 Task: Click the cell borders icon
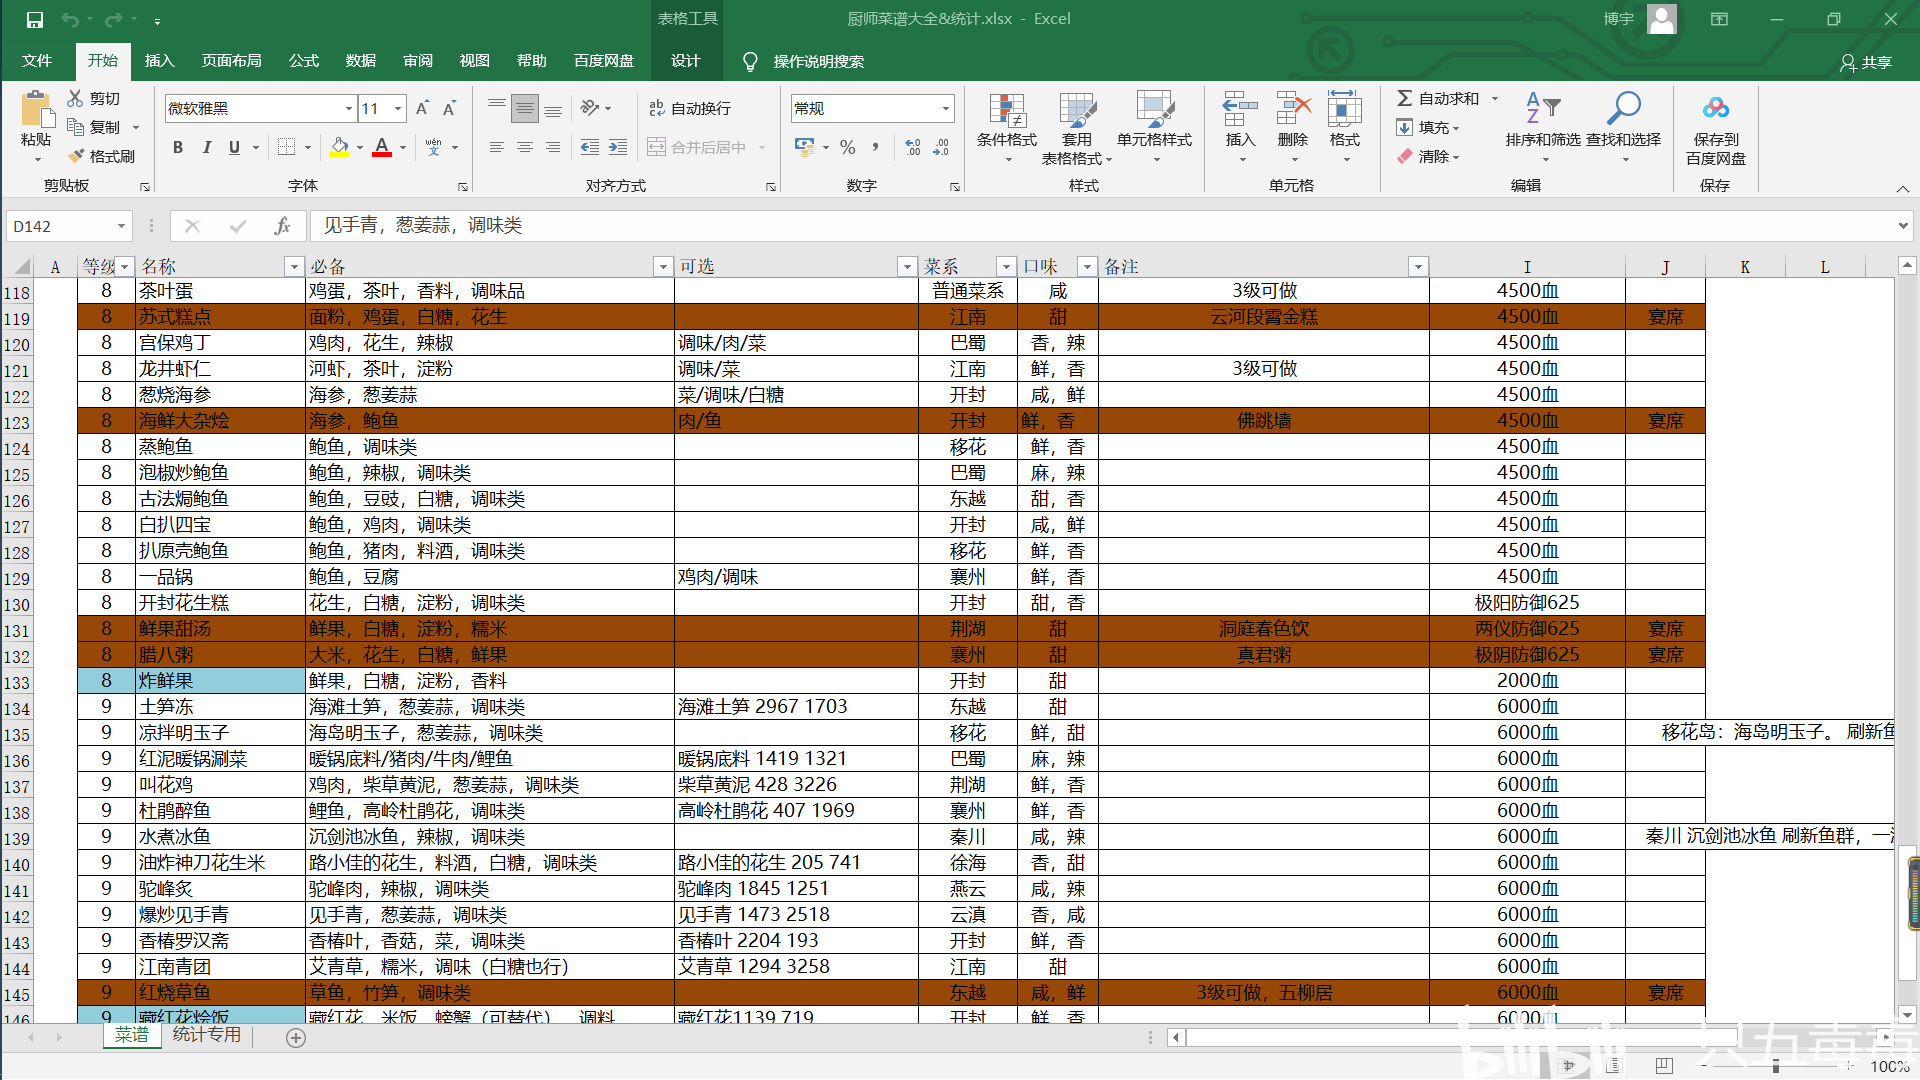[x=286, y=147]
